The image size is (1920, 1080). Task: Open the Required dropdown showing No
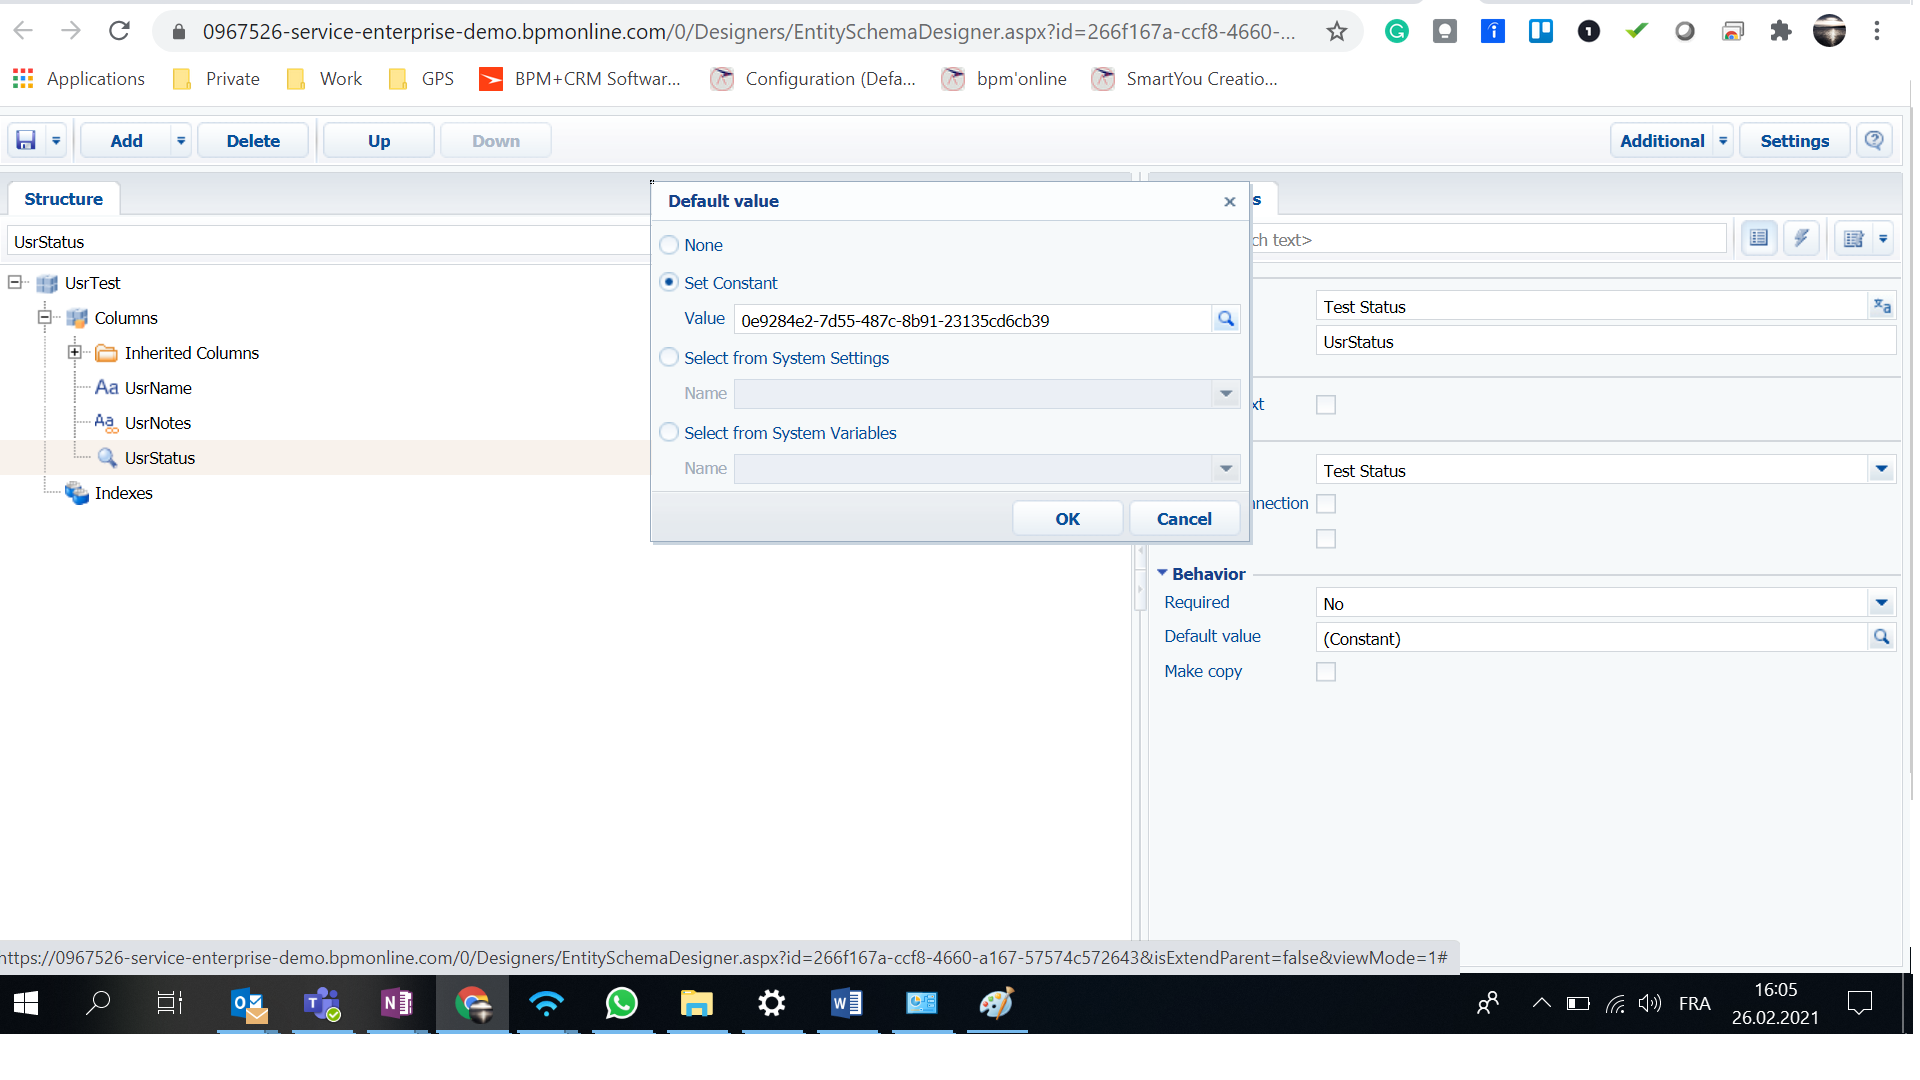point(1882,602)
